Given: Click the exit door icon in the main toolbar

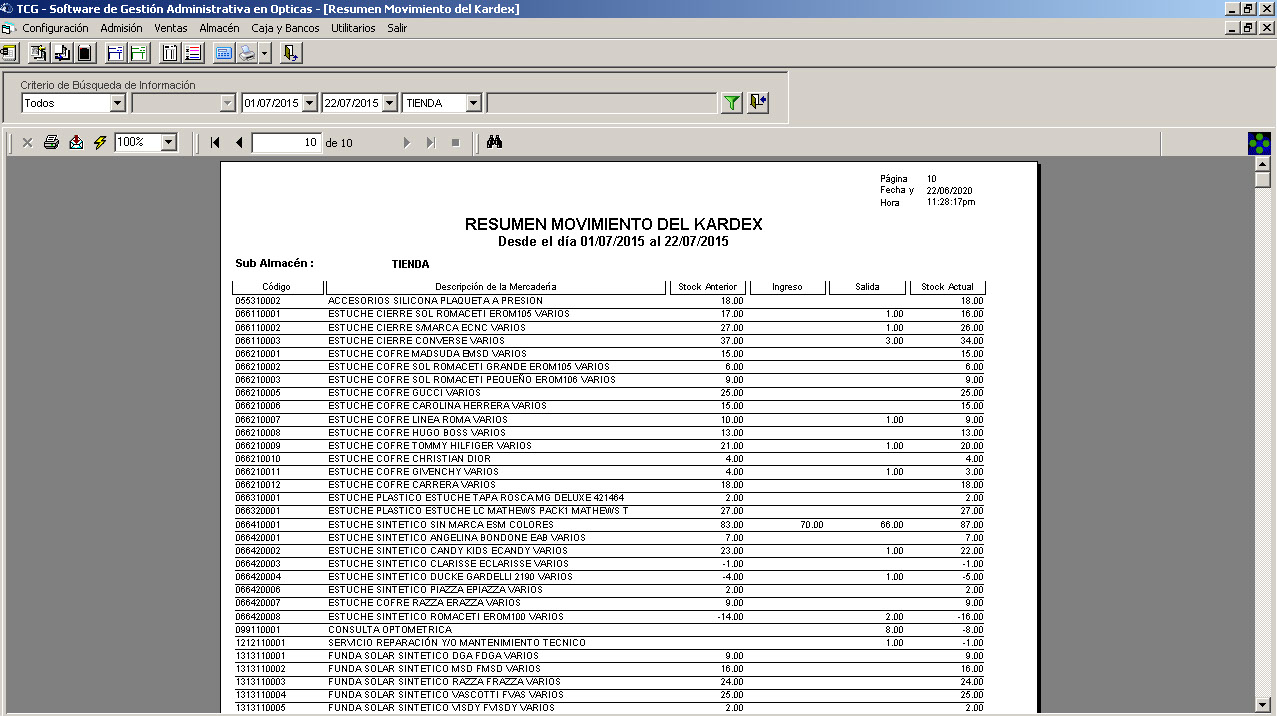Looking at the screenshot, I should coord(290,53).
